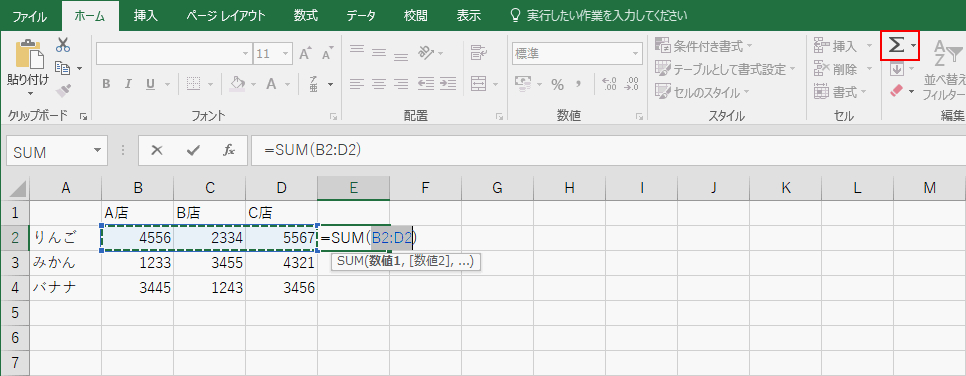This screenshot has height=376, width=966.
Task: Click decrease decimal places icon
Action: tap(631, 84)
